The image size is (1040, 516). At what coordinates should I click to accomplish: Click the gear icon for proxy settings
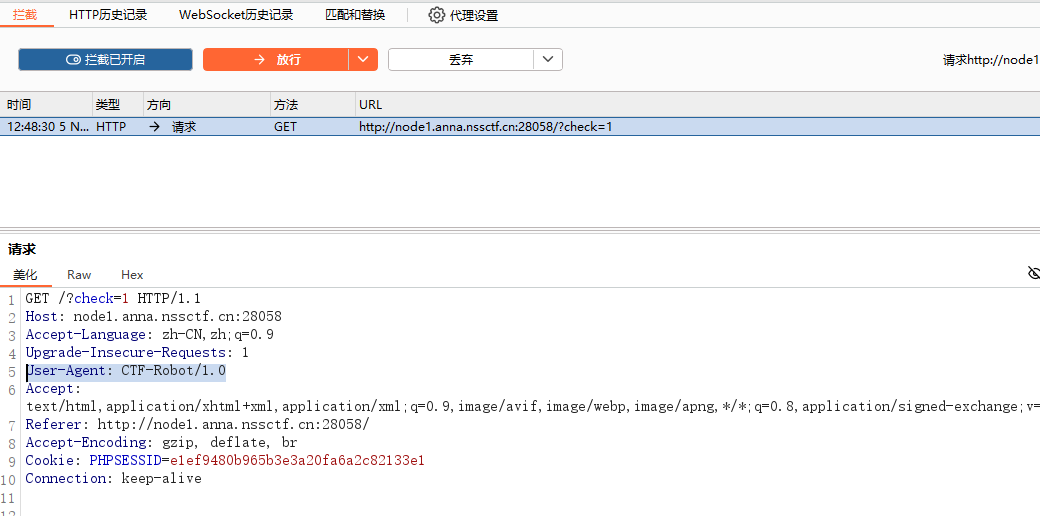[436, 15]
